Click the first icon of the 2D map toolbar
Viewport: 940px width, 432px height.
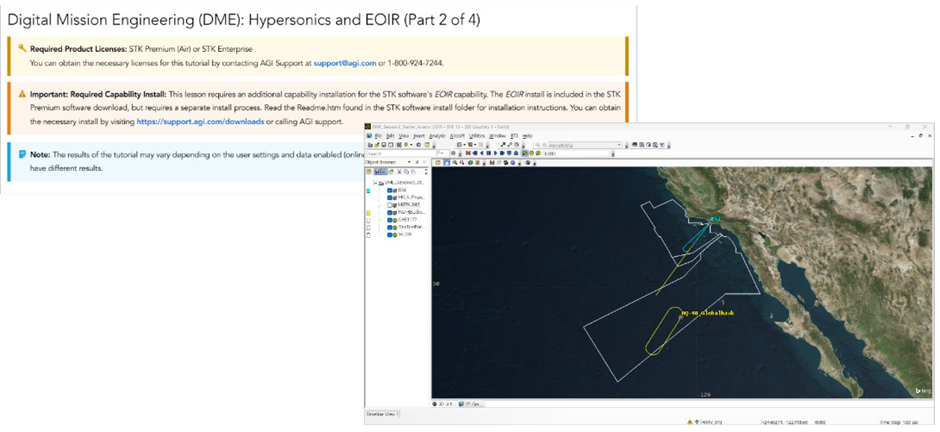(438, 162)
